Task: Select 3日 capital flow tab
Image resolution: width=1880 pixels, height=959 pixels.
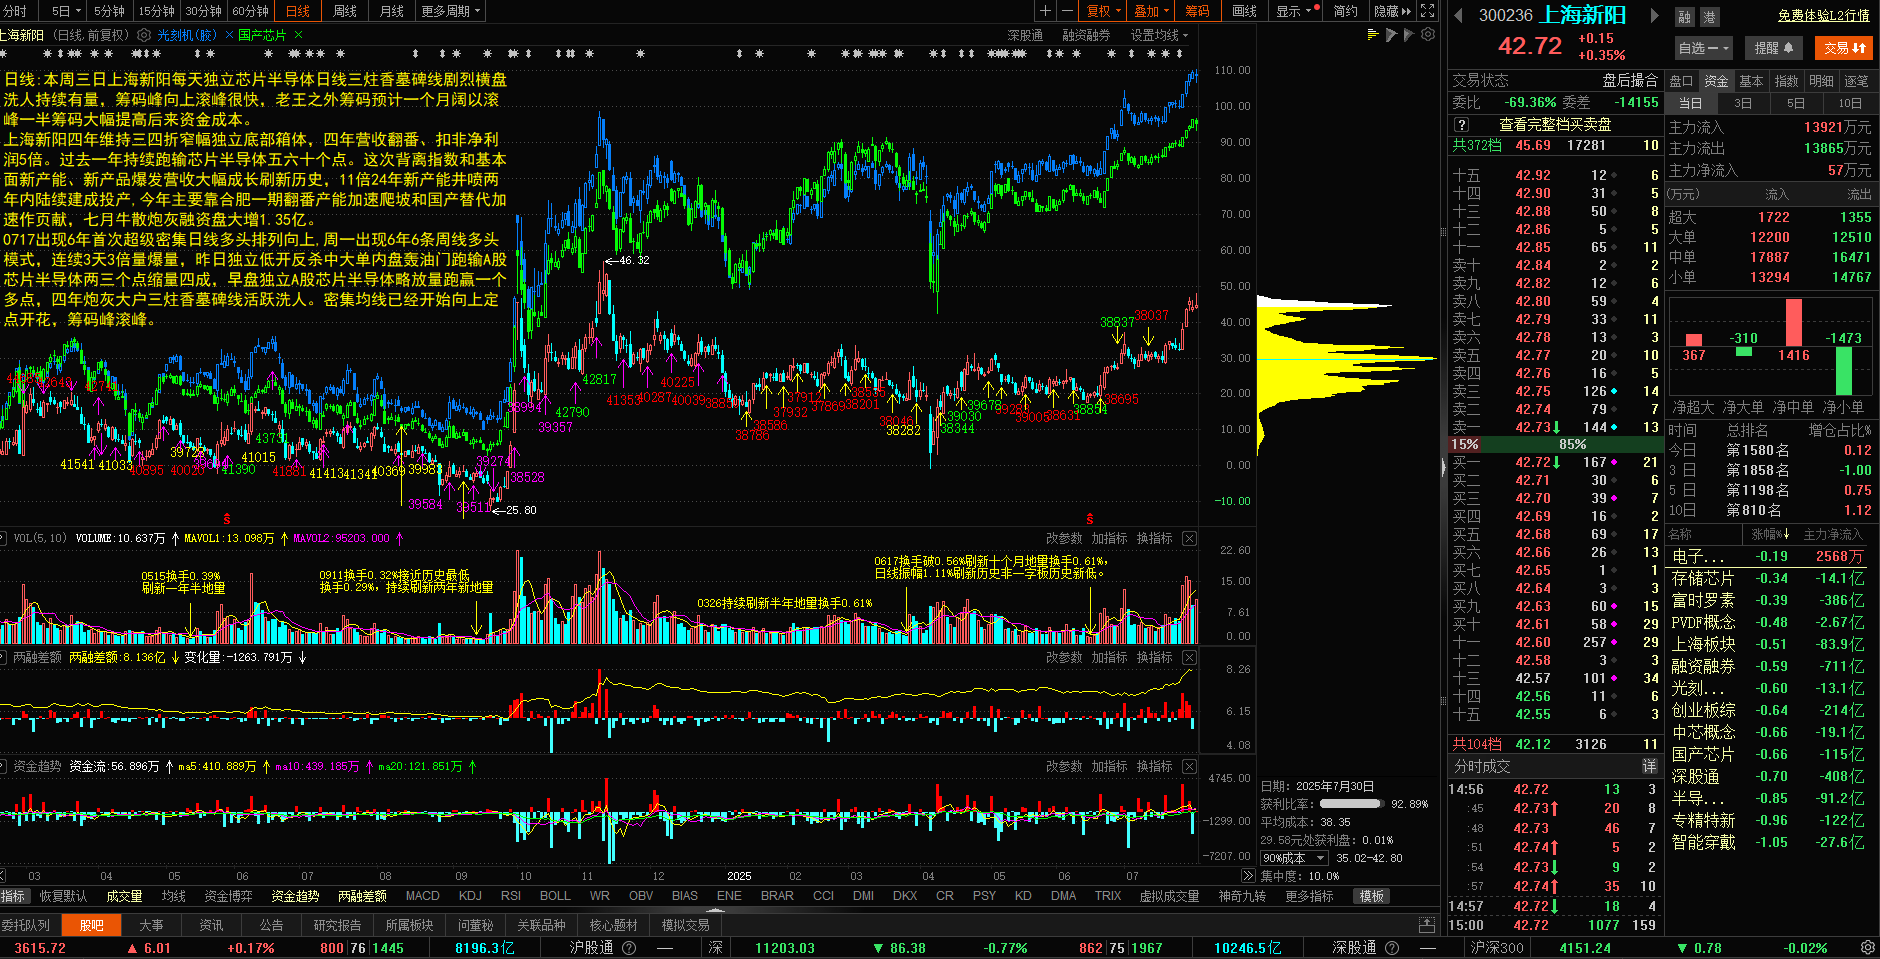Action: [1743, 103]
